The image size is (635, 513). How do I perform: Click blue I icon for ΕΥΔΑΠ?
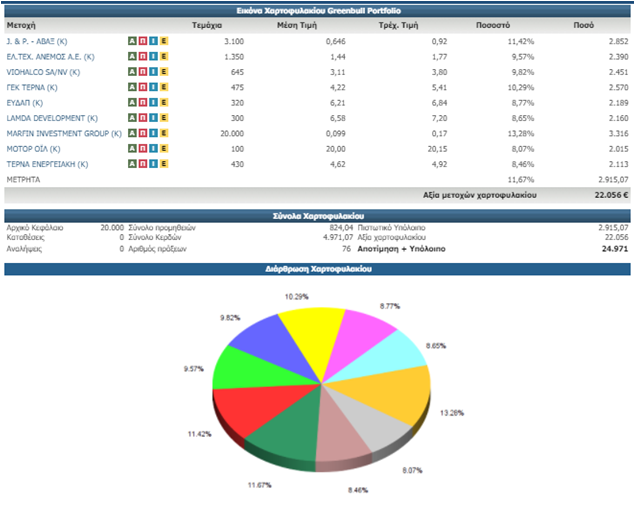tap(153, 102)
